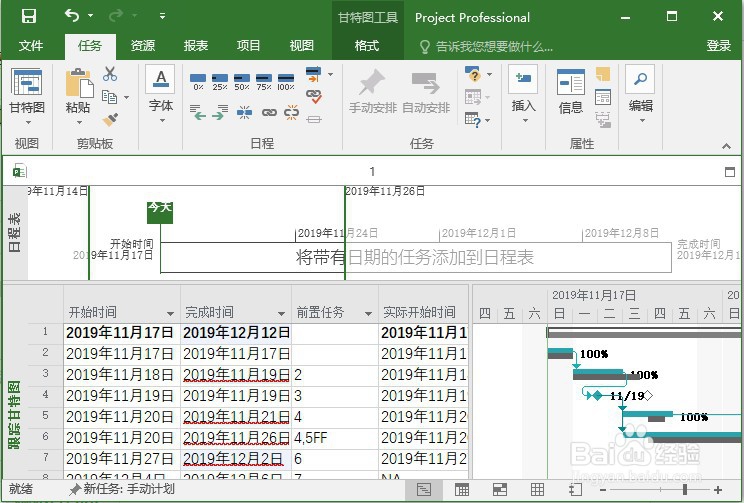Click the Split Task icon
The height and width of the screenshot is (503, 744).
coord(244,112)
